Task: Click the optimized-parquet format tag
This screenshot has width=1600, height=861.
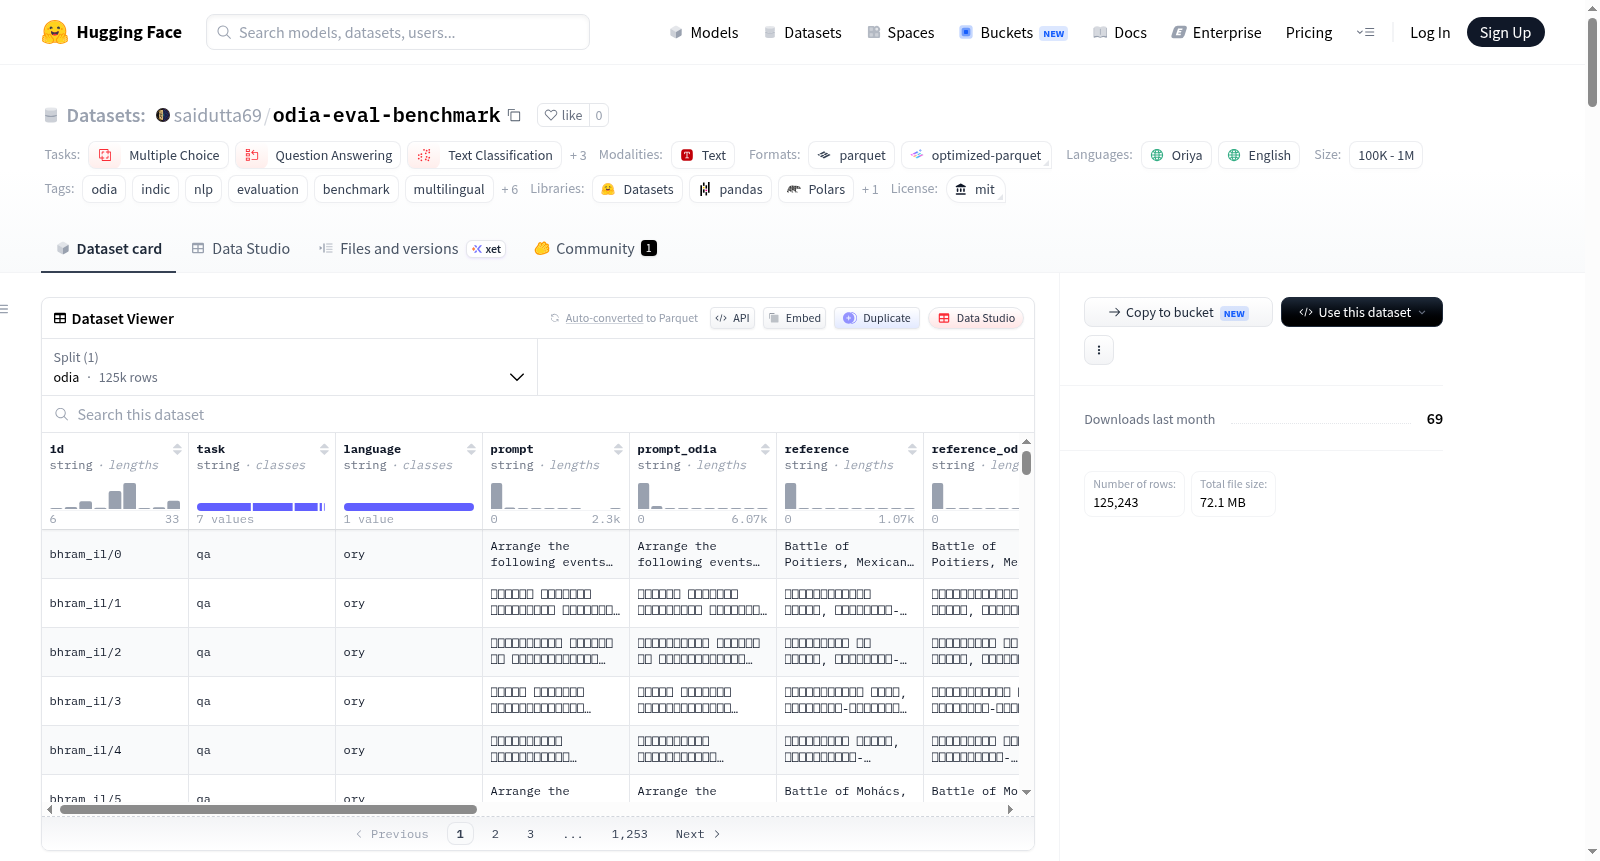Action: [x=977, y=155]
